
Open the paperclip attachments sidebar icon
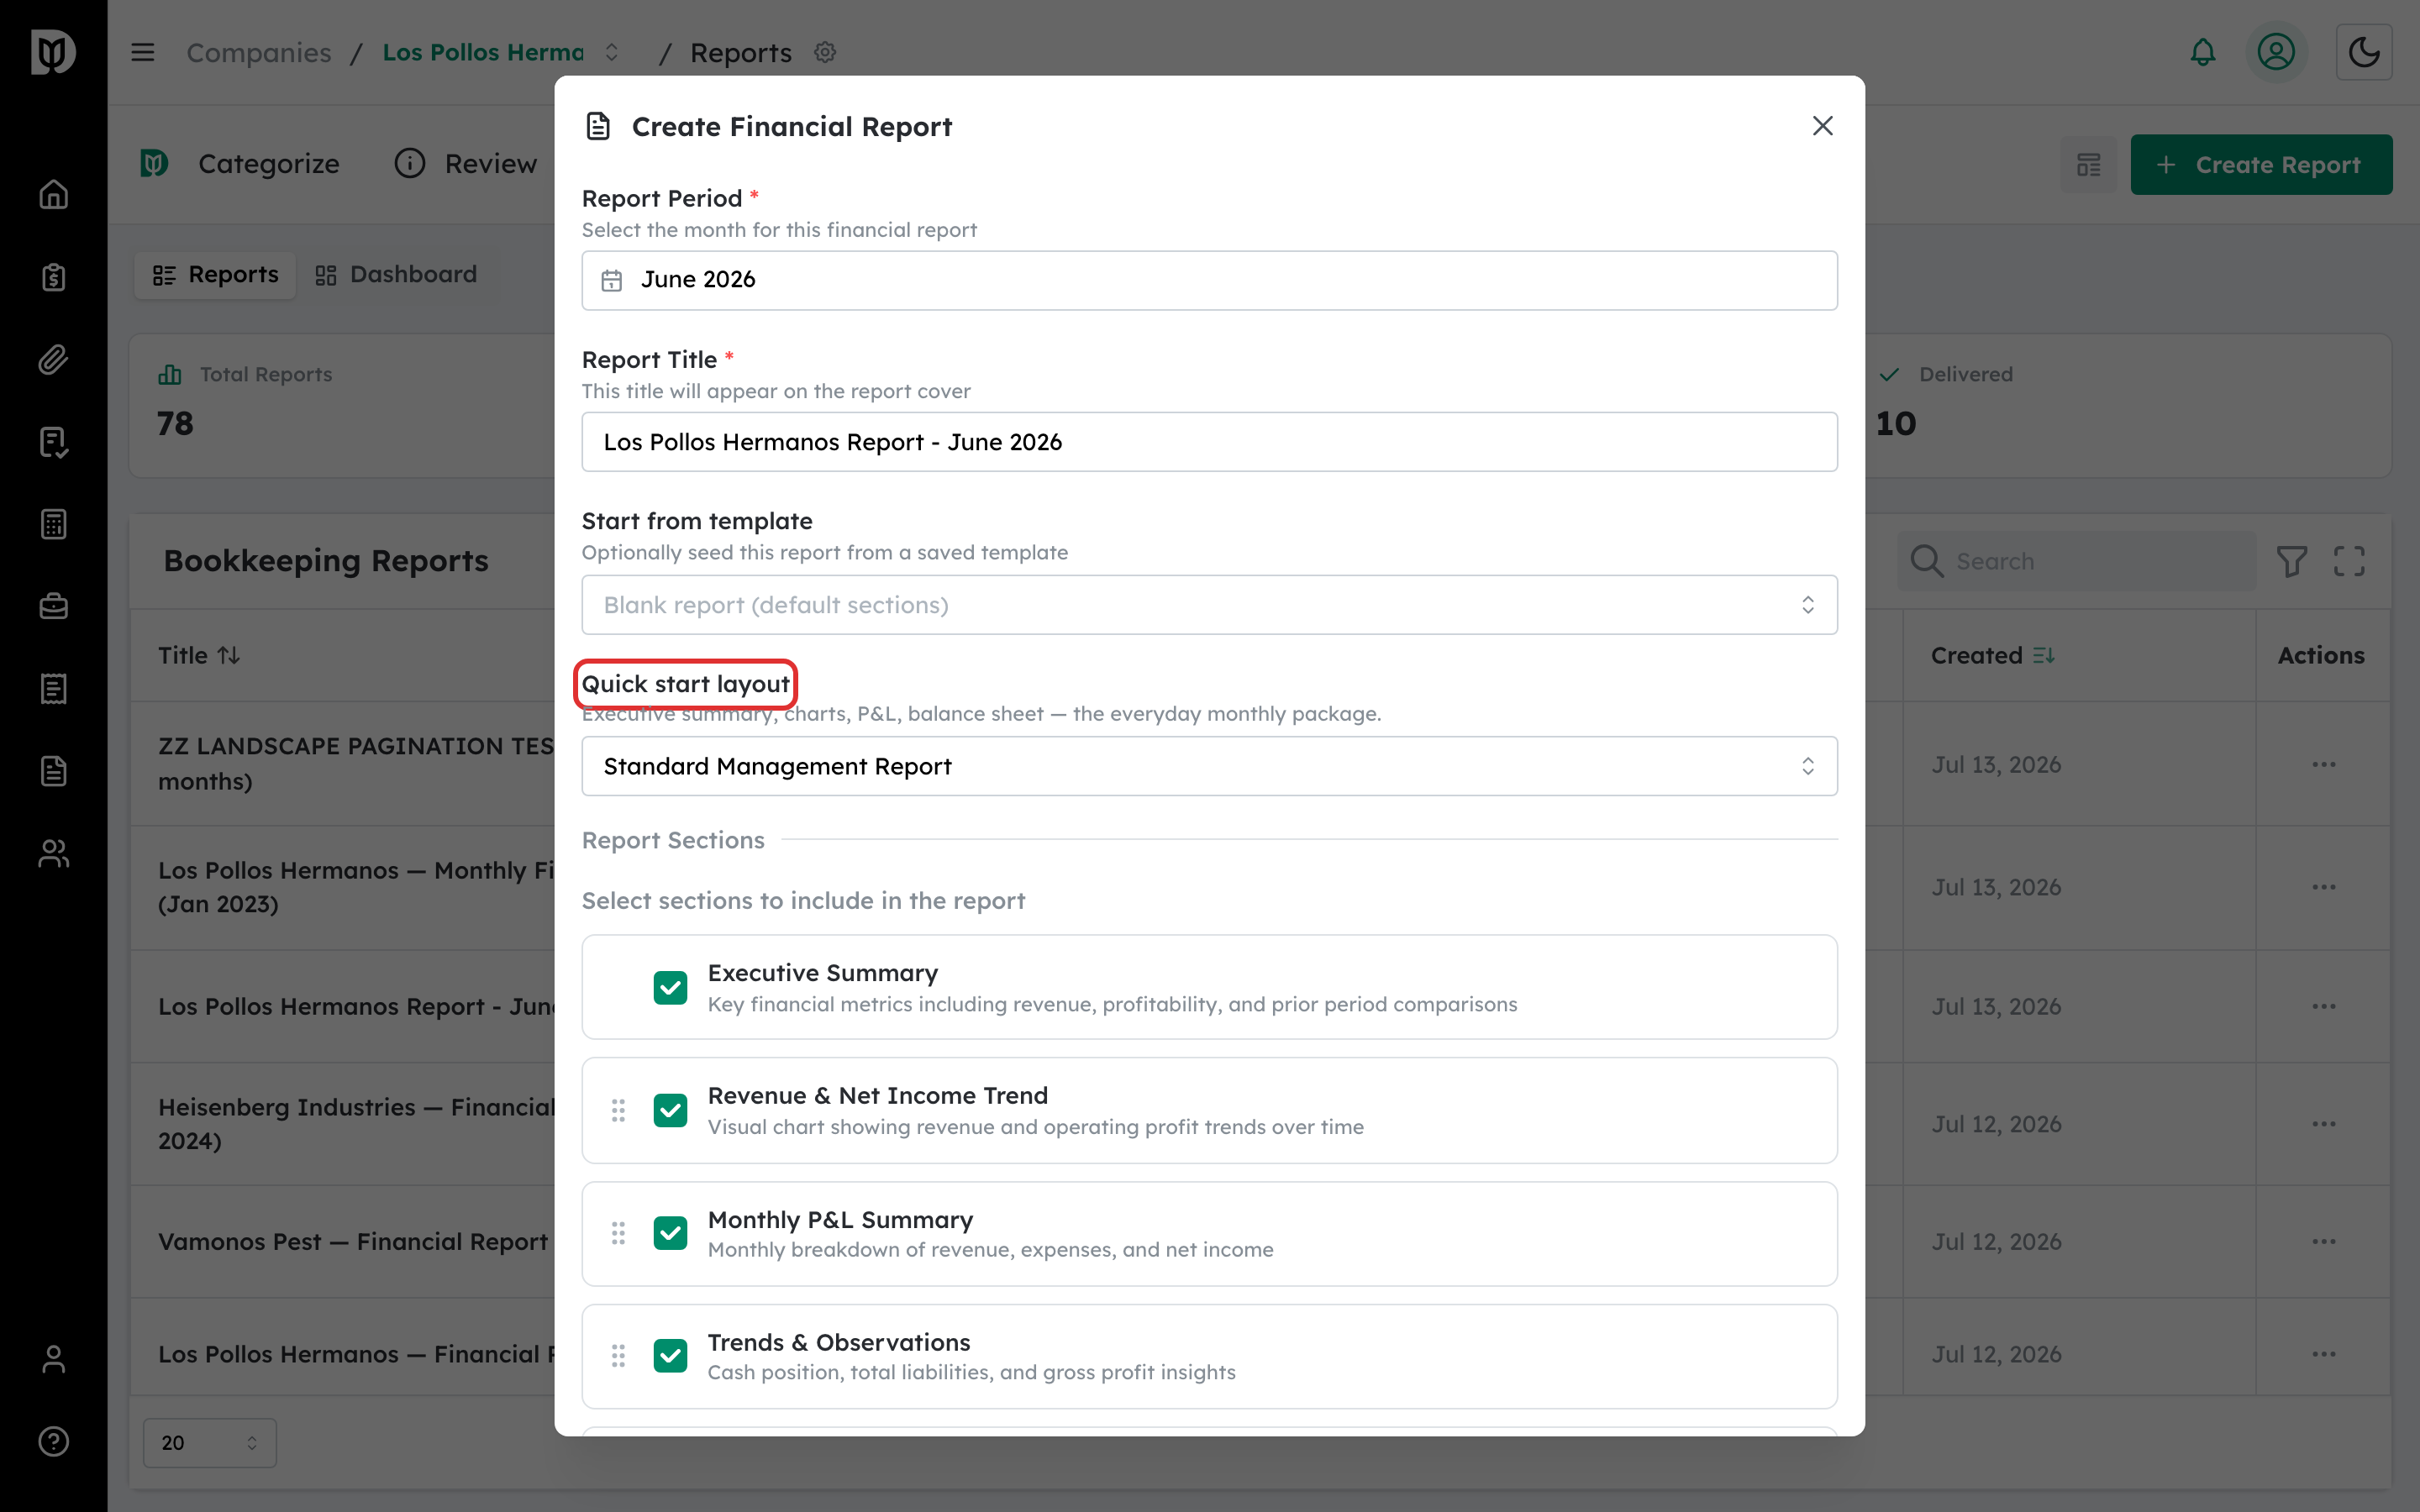[53, 359]
